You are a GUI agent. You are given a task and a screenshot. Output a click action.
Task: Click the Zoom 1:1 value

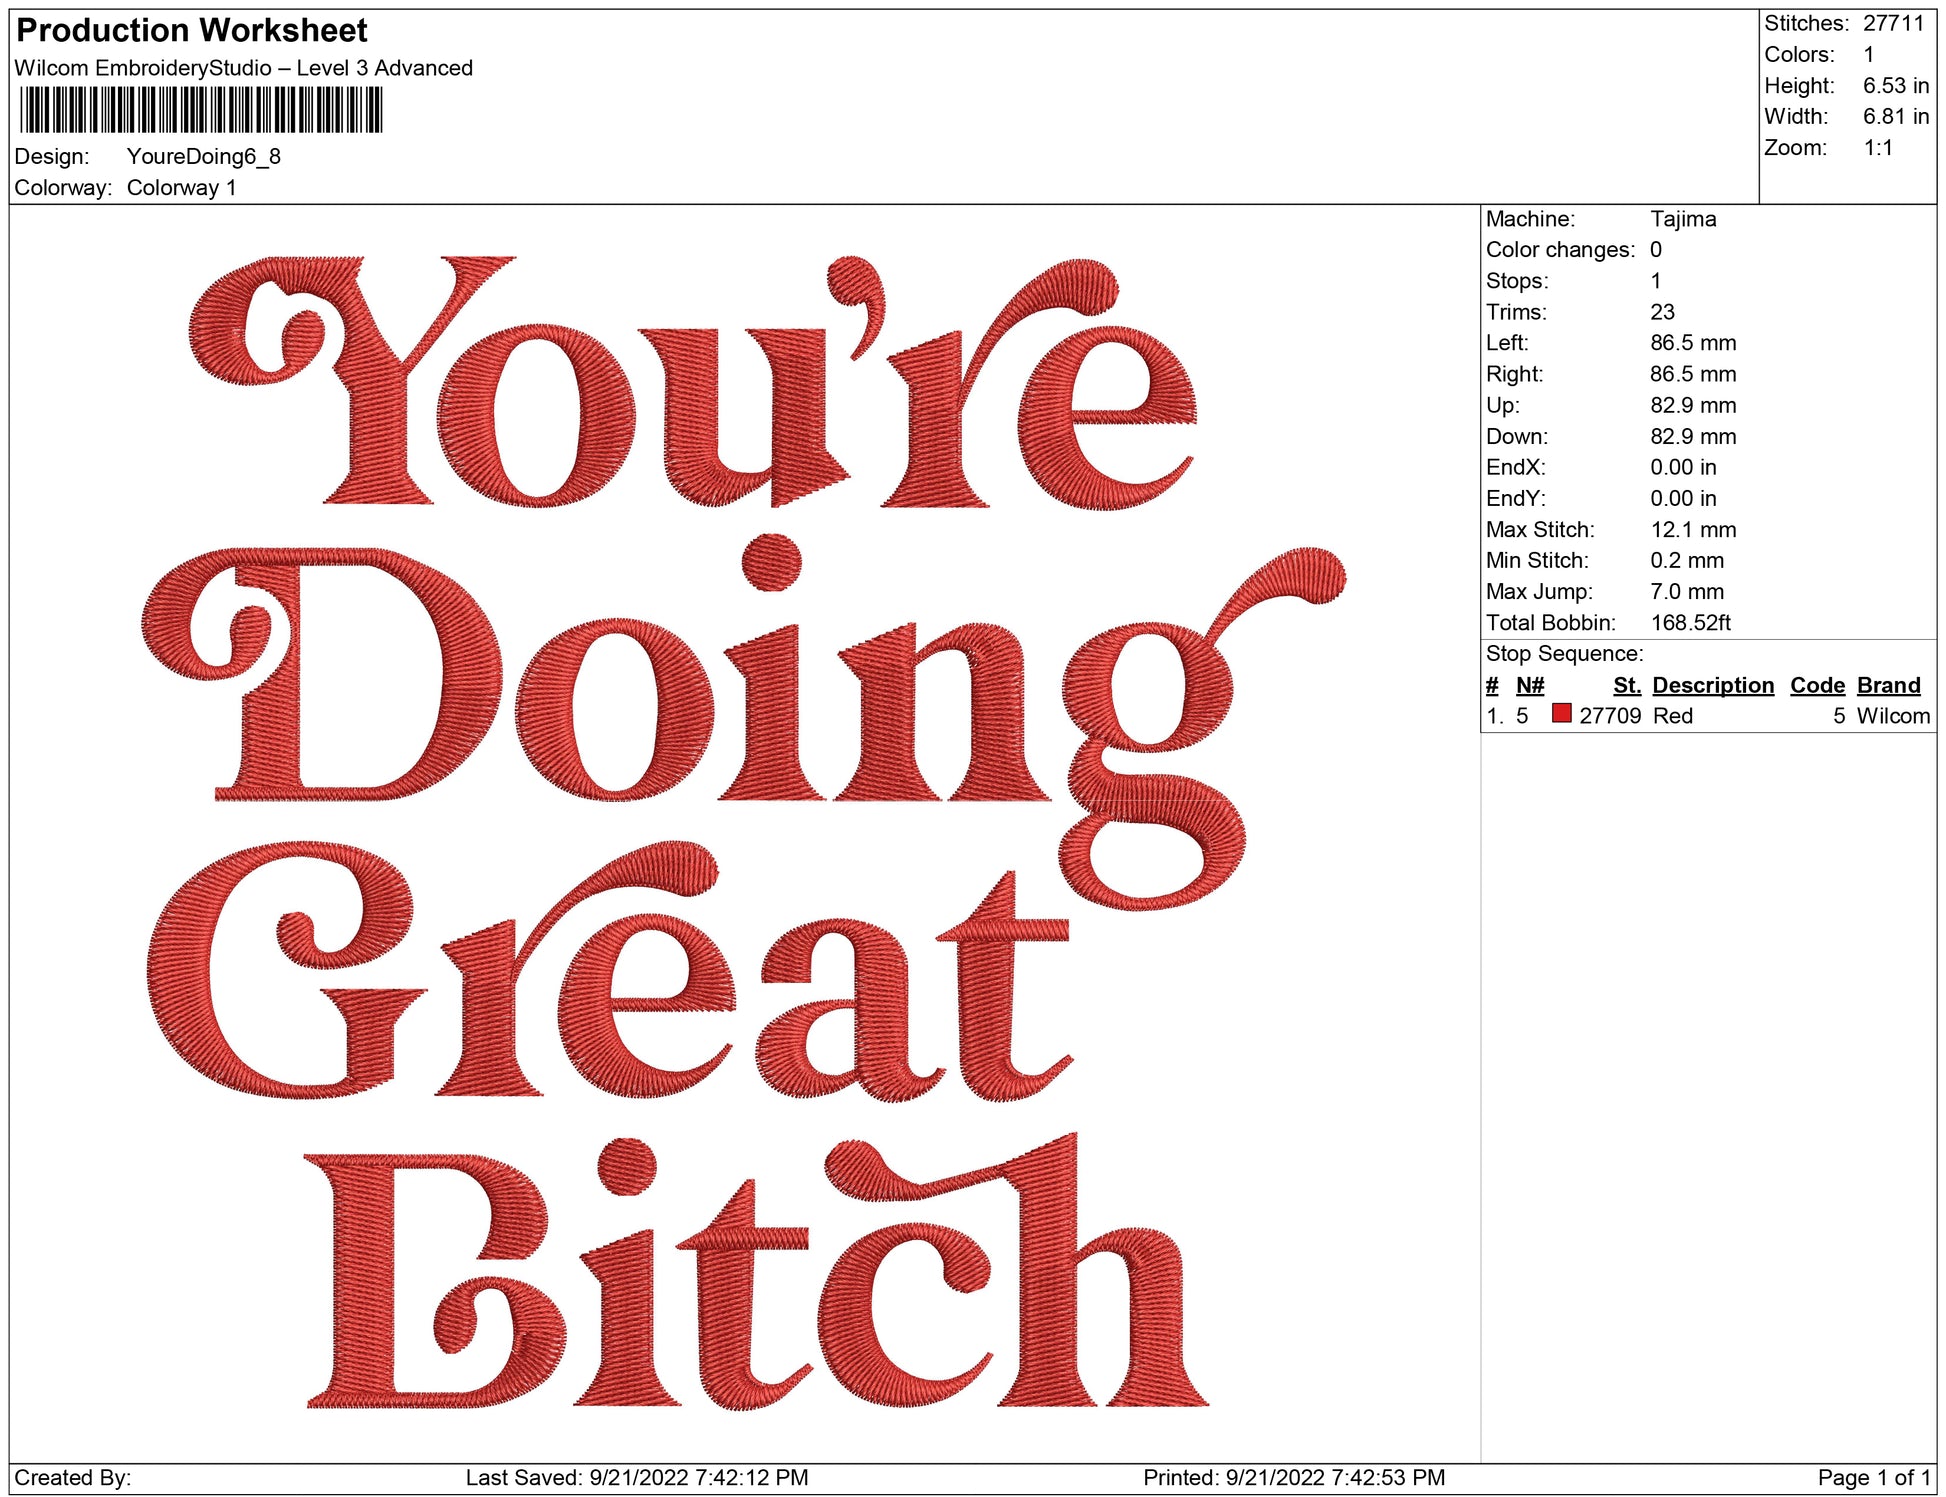tap(1877, 148)
